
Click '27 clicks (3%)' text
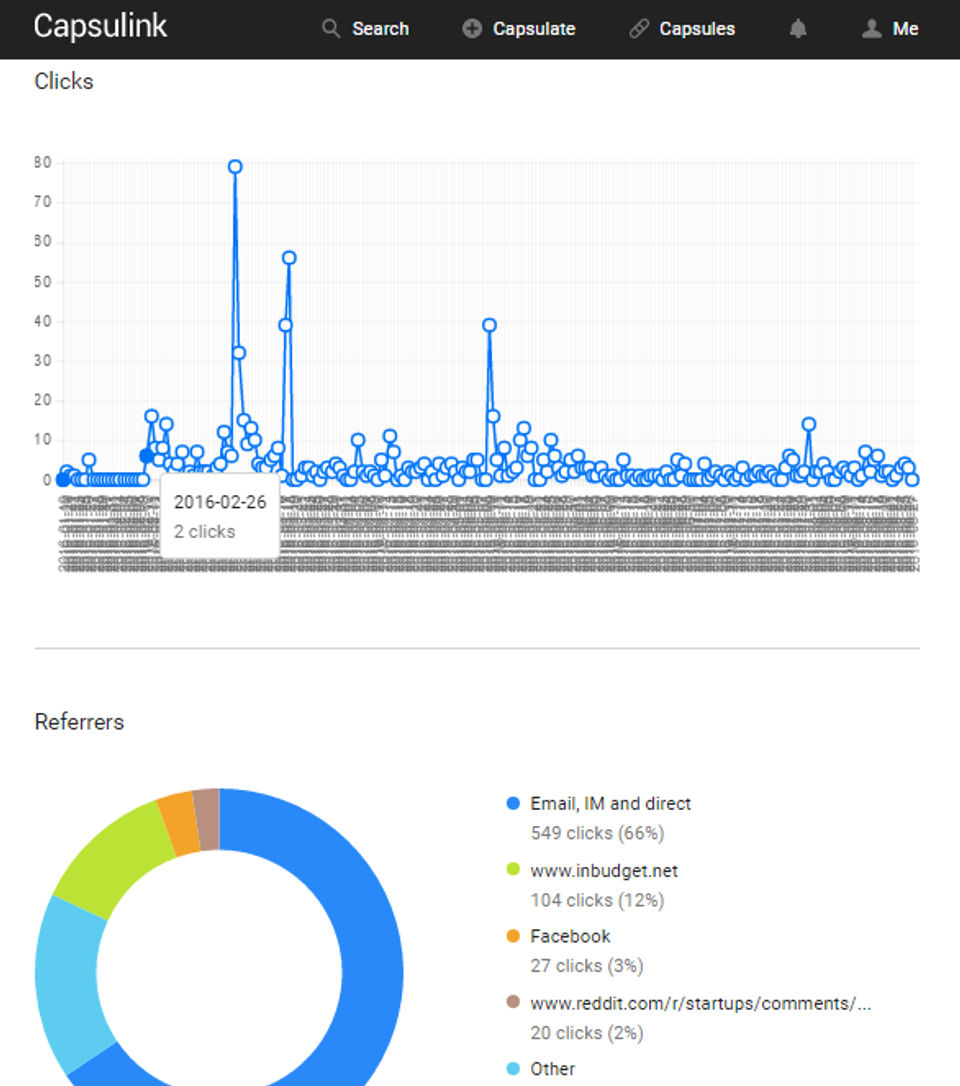tap(587, 966)
